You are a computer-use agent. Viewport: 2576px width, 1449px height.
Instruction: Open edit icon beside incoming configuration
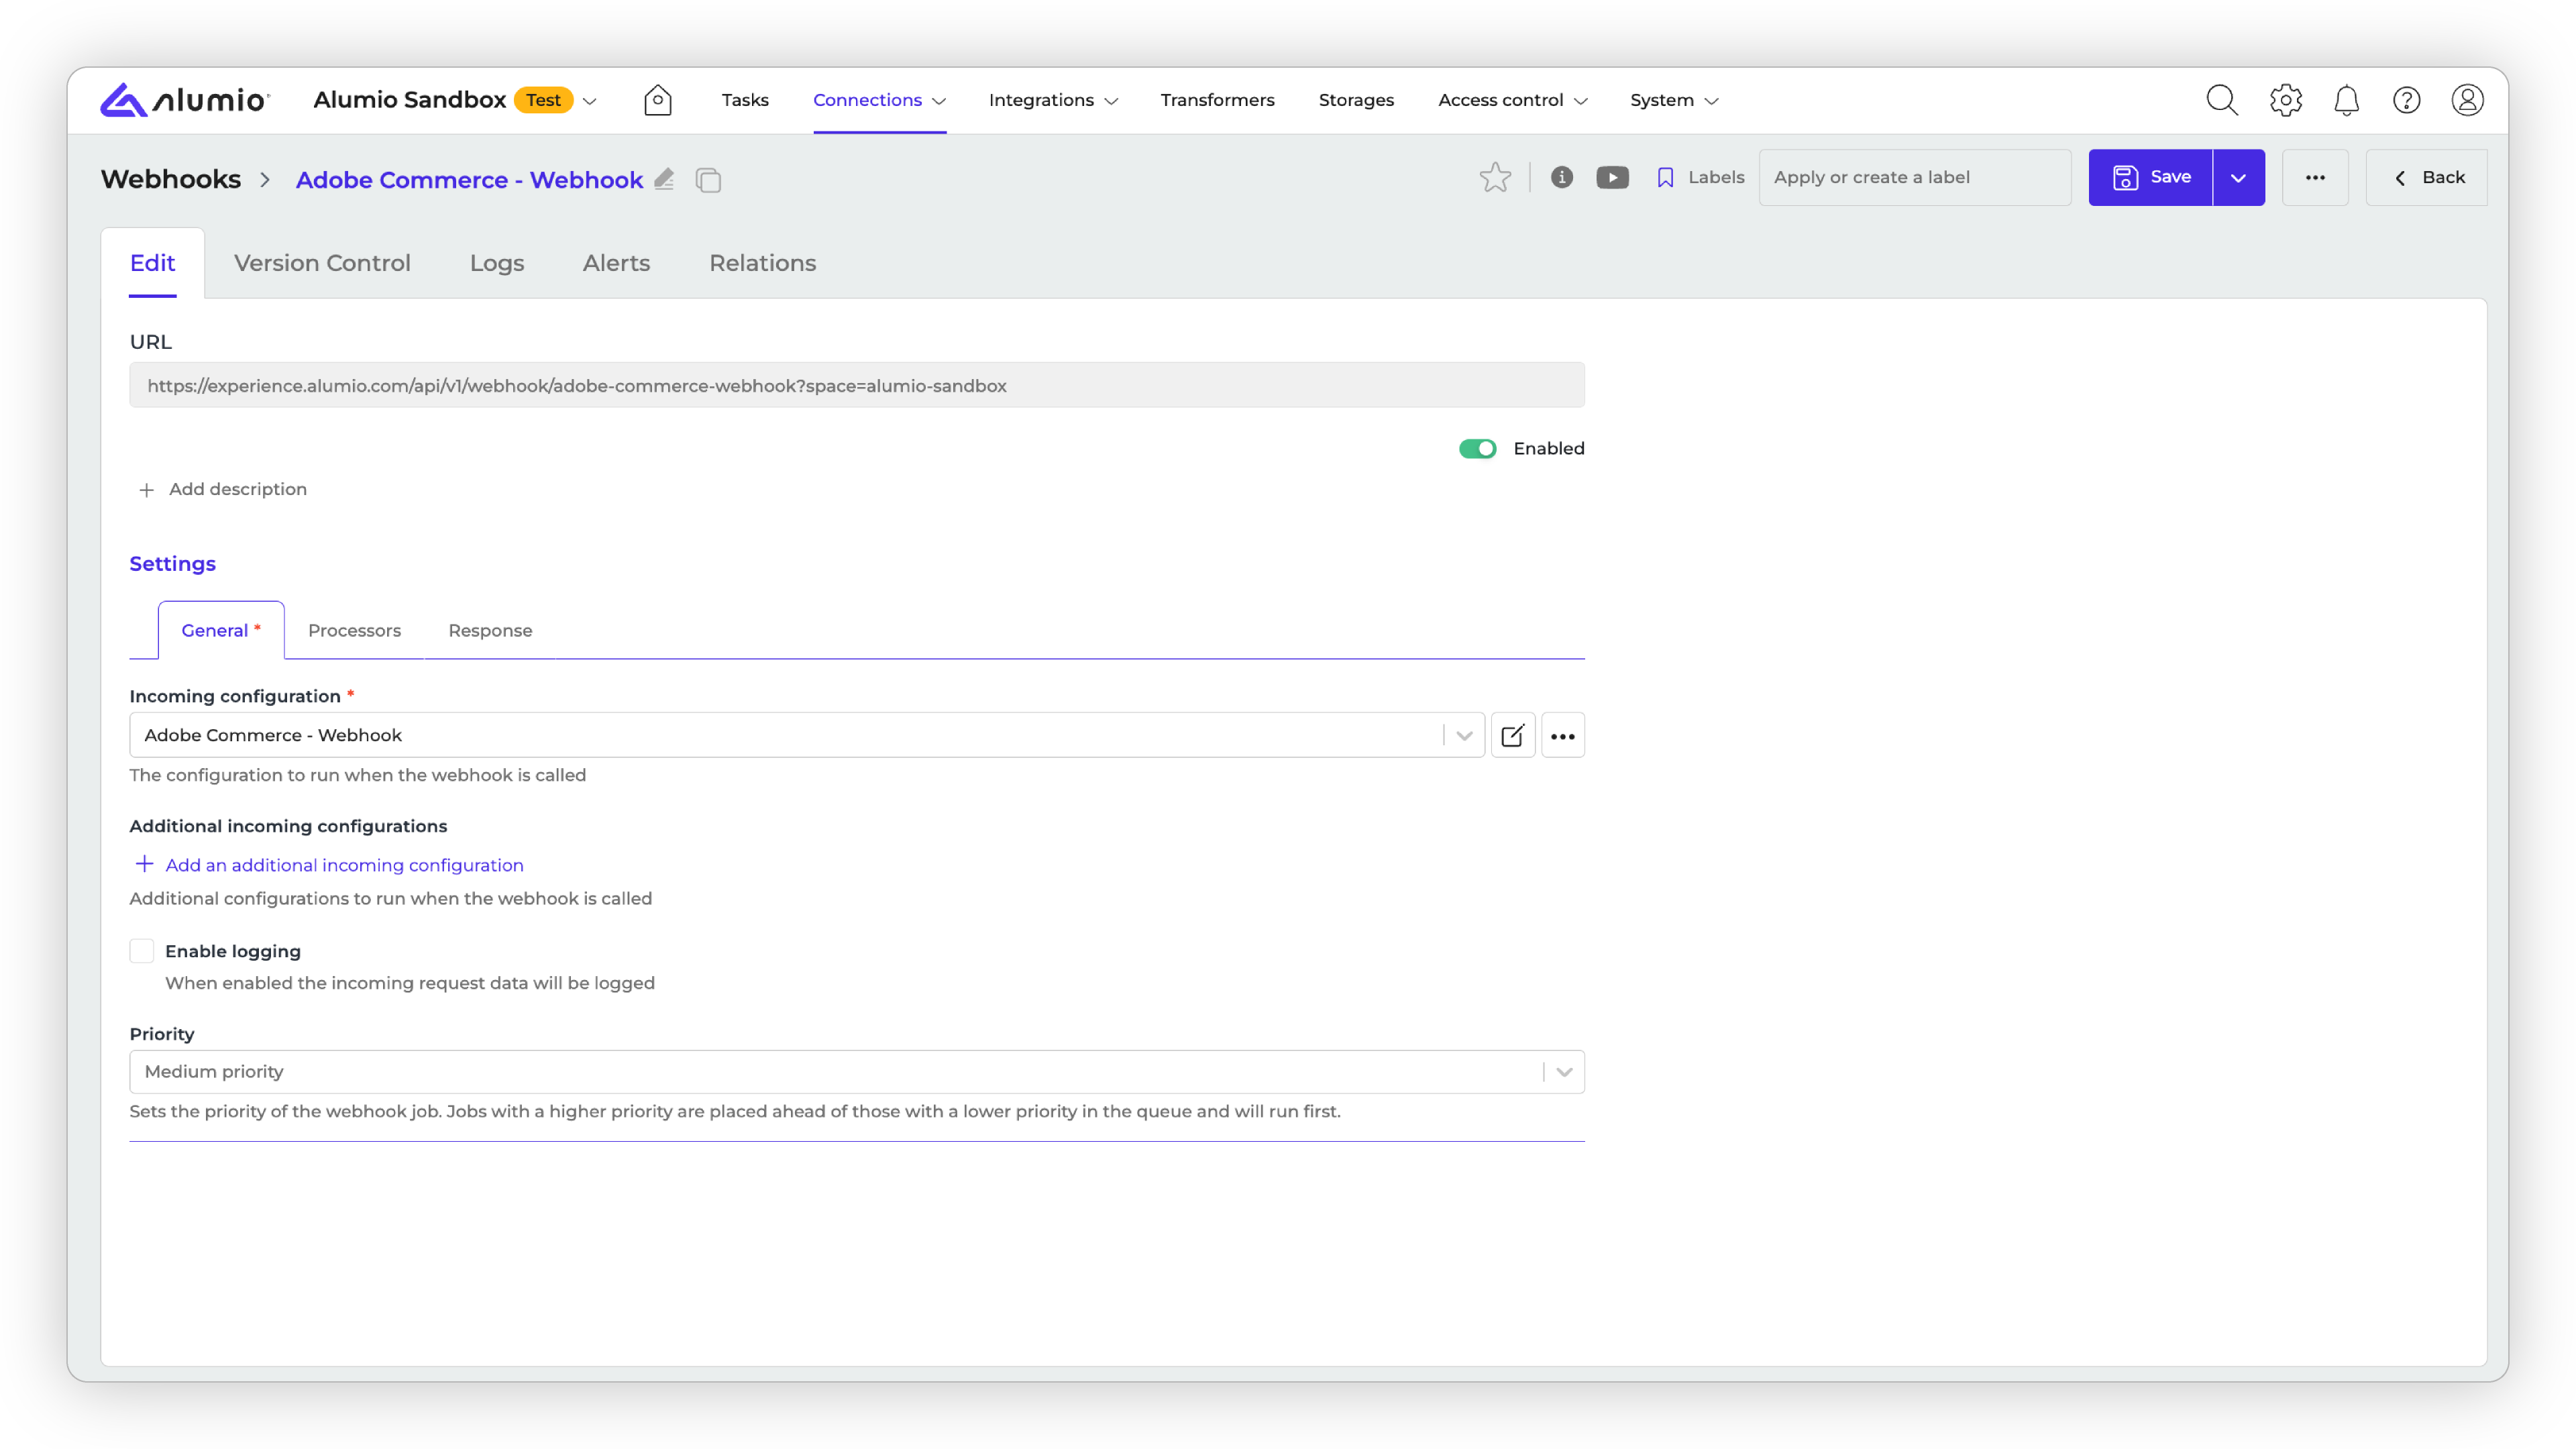(1512, 735)
